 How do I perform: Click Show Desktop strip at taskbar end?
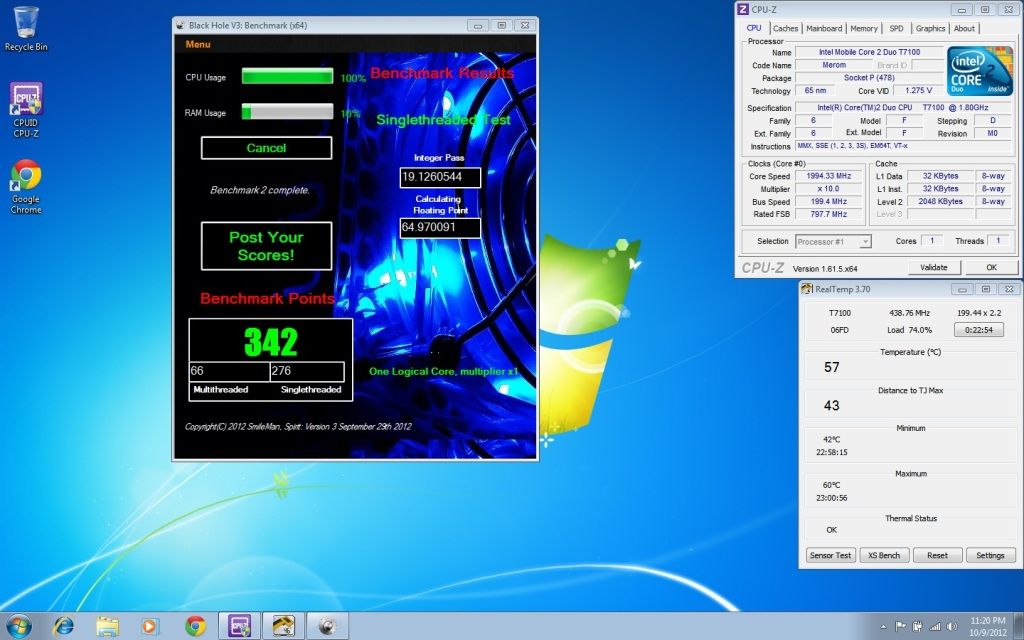click(x=1019, y=626)
